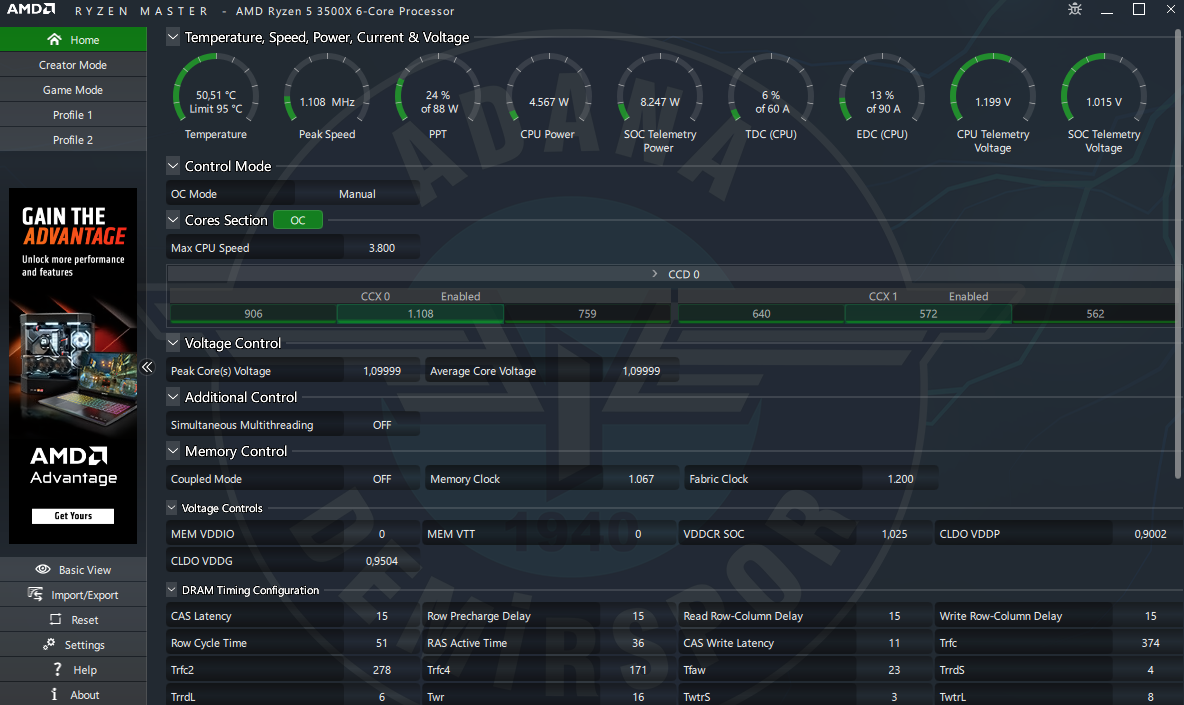Image resolution: width=1184 pixels, height=705 pixels.
Task: Select core showing 759 in CCX 0
Action: [x=587, y=313]
